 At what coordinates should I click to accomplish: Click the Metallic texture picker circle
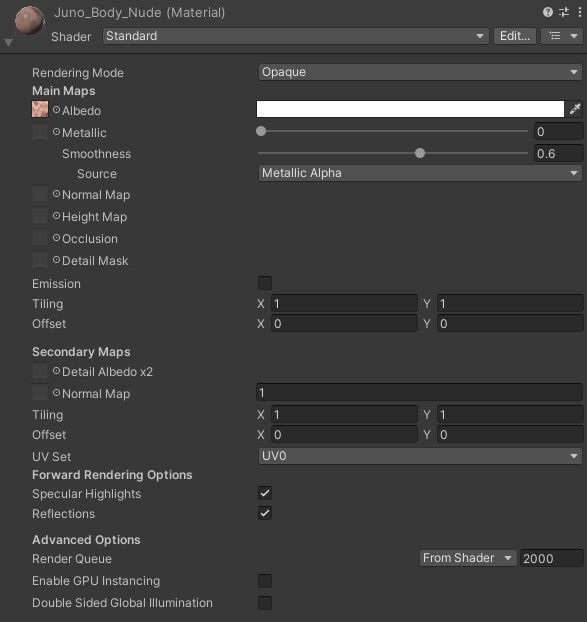pyautogui.click(x=56, y=132)
